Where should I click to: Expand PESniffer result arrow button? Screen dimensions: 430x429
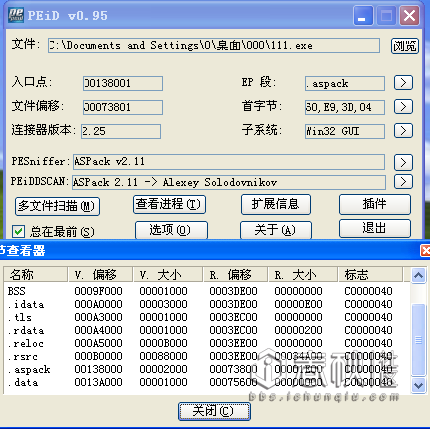403,162
